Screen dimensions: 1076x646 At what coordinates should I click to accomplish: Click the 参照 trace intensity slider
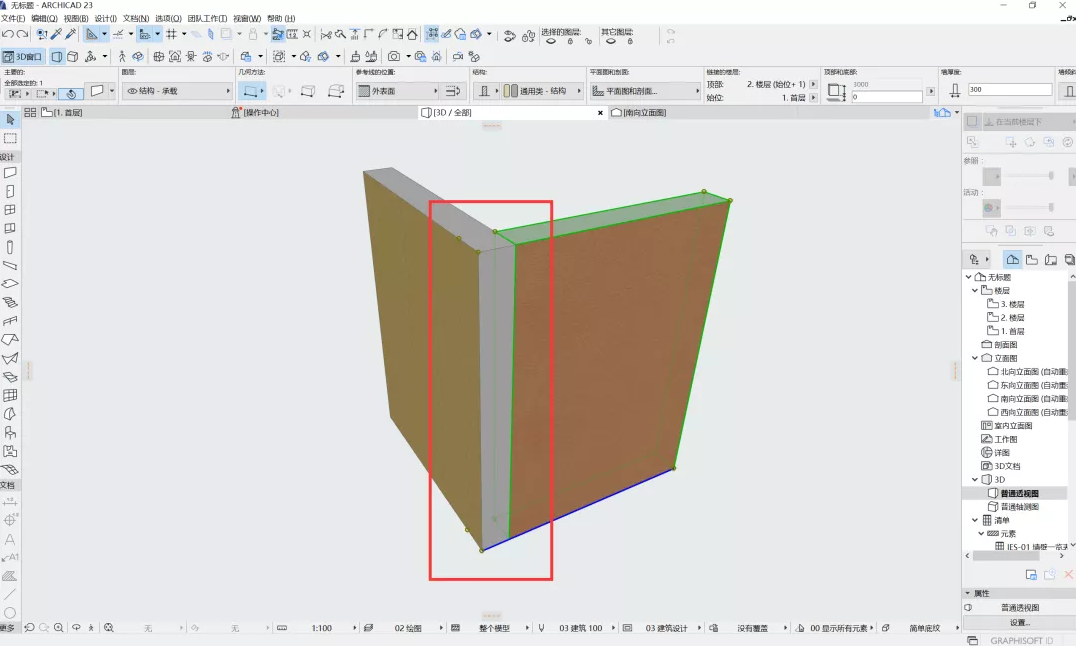coord(1029,176)
